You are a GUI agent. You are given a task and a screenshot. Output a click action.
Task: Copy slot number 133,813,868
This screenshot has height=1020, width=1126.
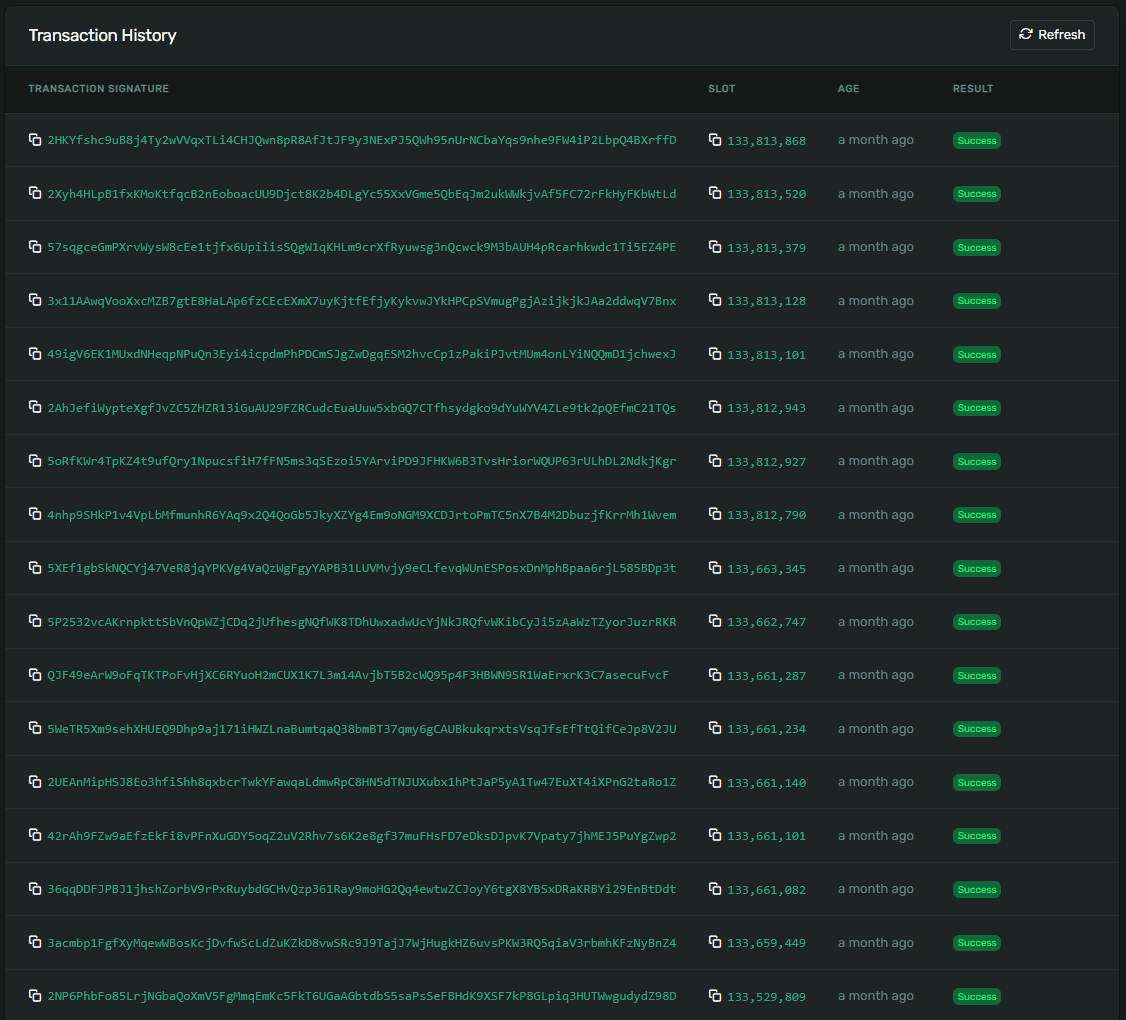click(715, 140)
